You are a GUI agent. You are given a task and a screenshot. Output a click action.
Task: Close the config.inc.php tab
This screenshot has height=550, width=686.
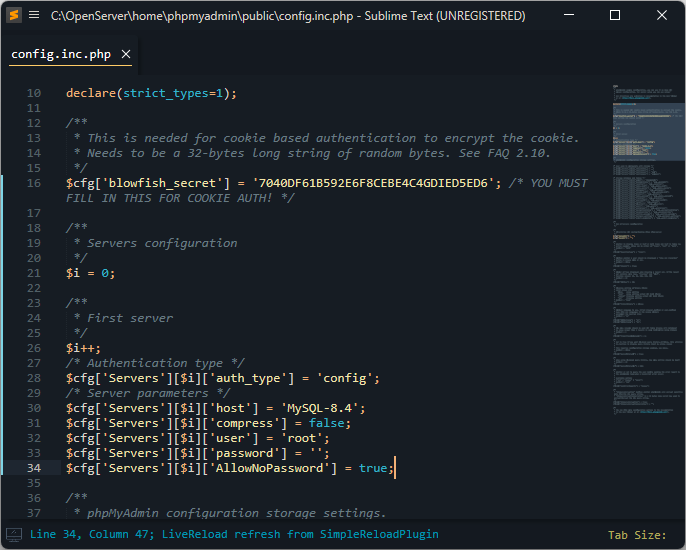[x=126, y=55]
